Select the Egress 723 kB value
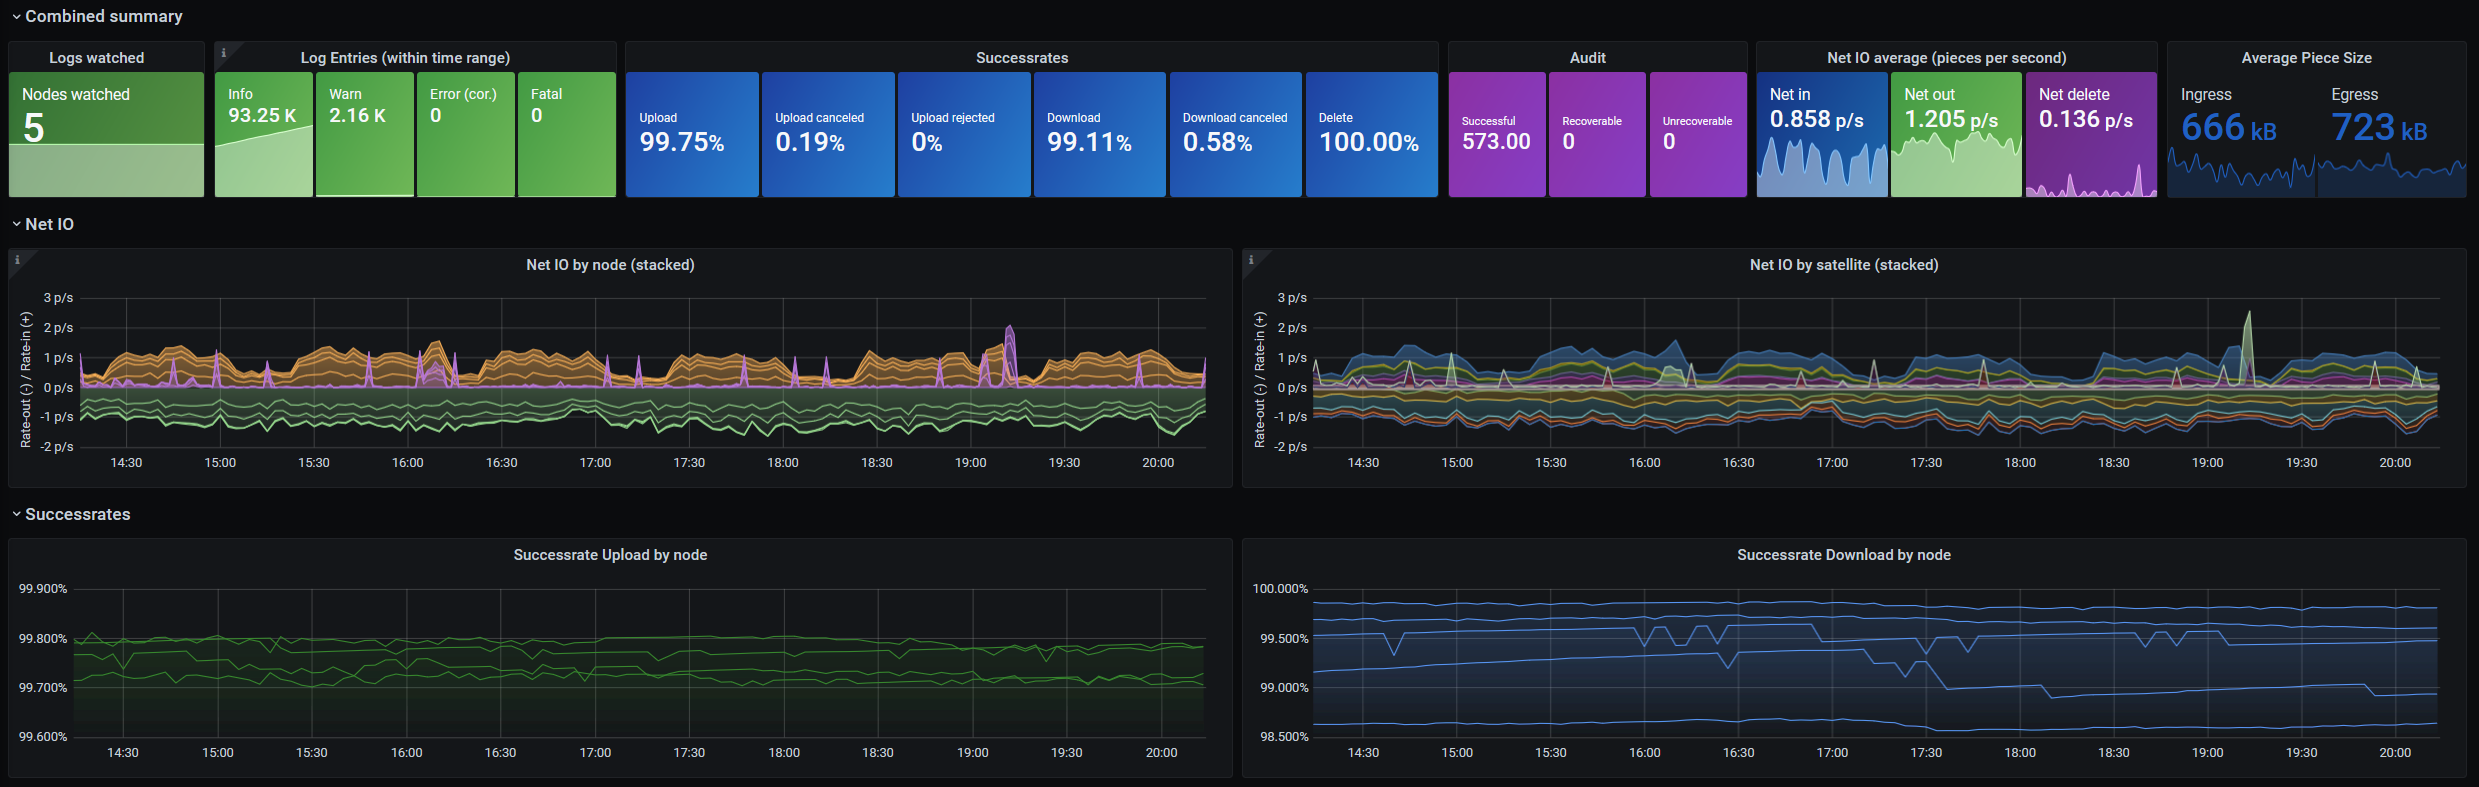The width and height of the screenshot is (2479, 787). (2379, 128)
